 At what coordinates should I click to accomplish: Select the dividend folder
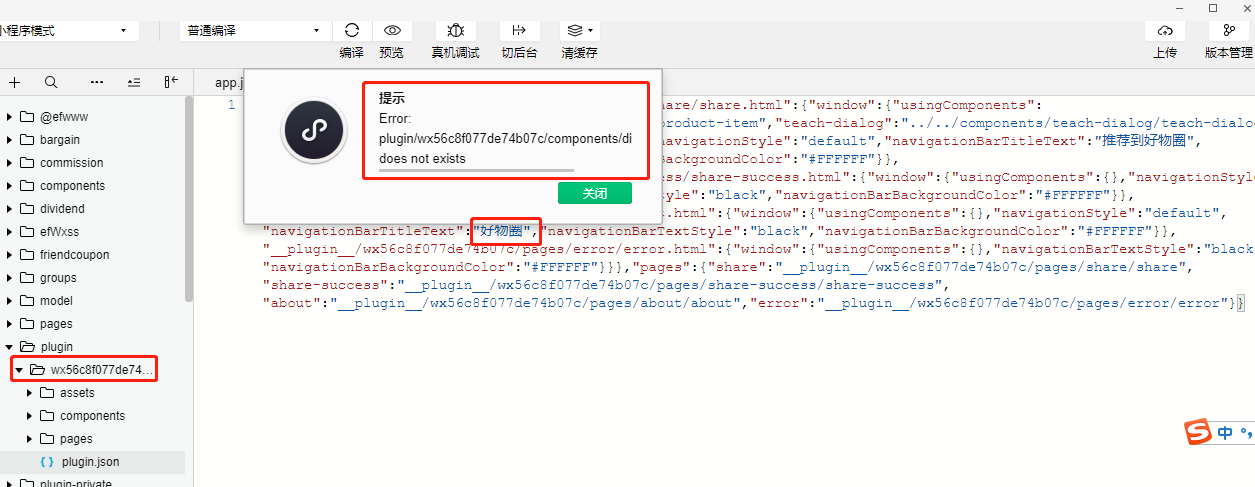pos(62,209)
